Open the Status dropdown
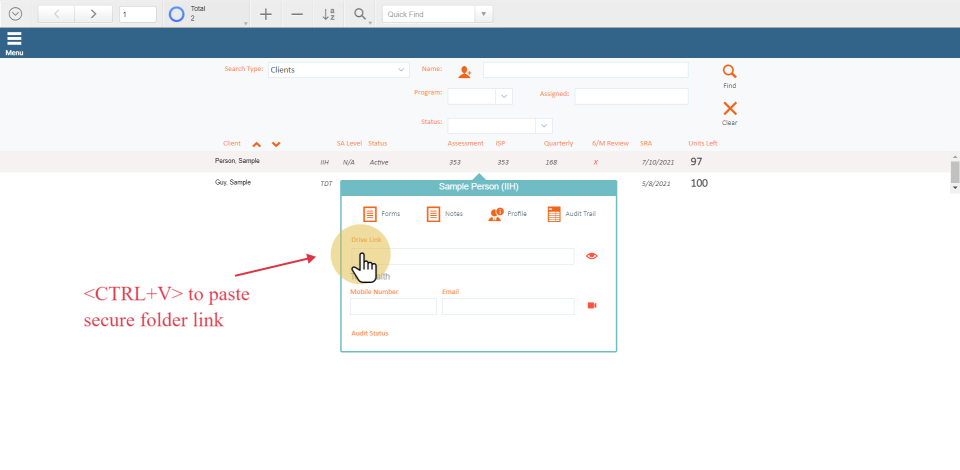Viewport: 960px width, 470px height. pos(544,126)
